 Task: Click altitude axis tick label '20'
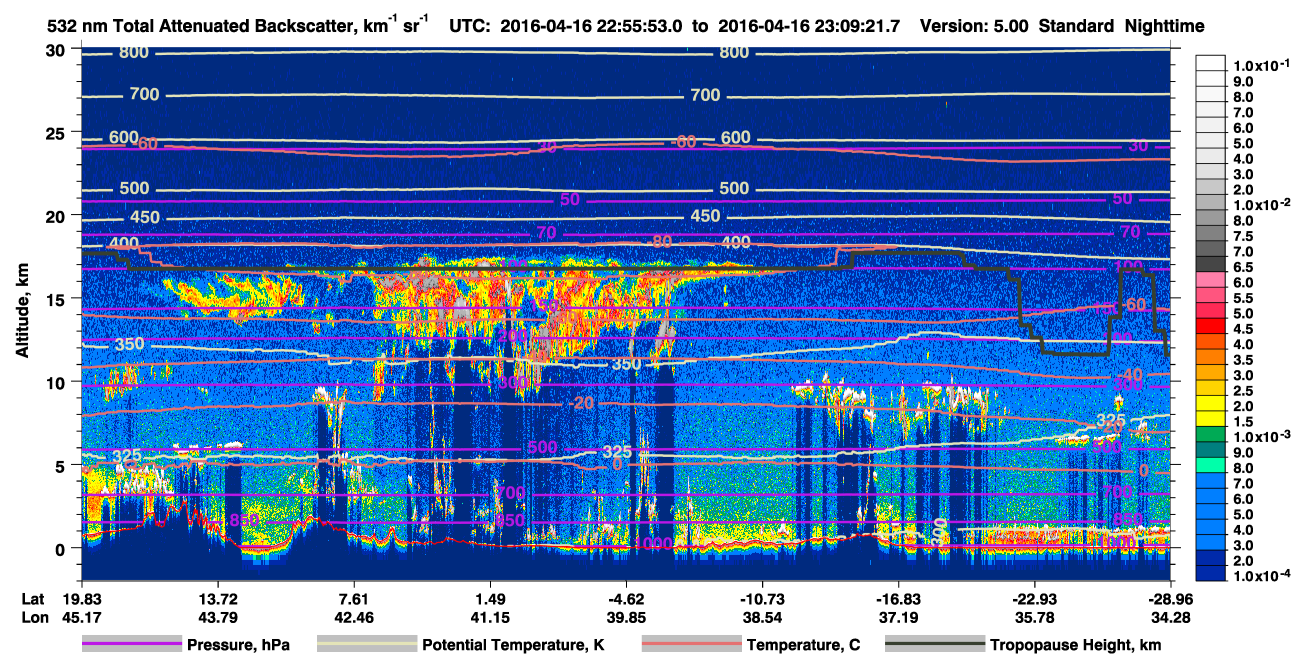[x=58, y=216]
